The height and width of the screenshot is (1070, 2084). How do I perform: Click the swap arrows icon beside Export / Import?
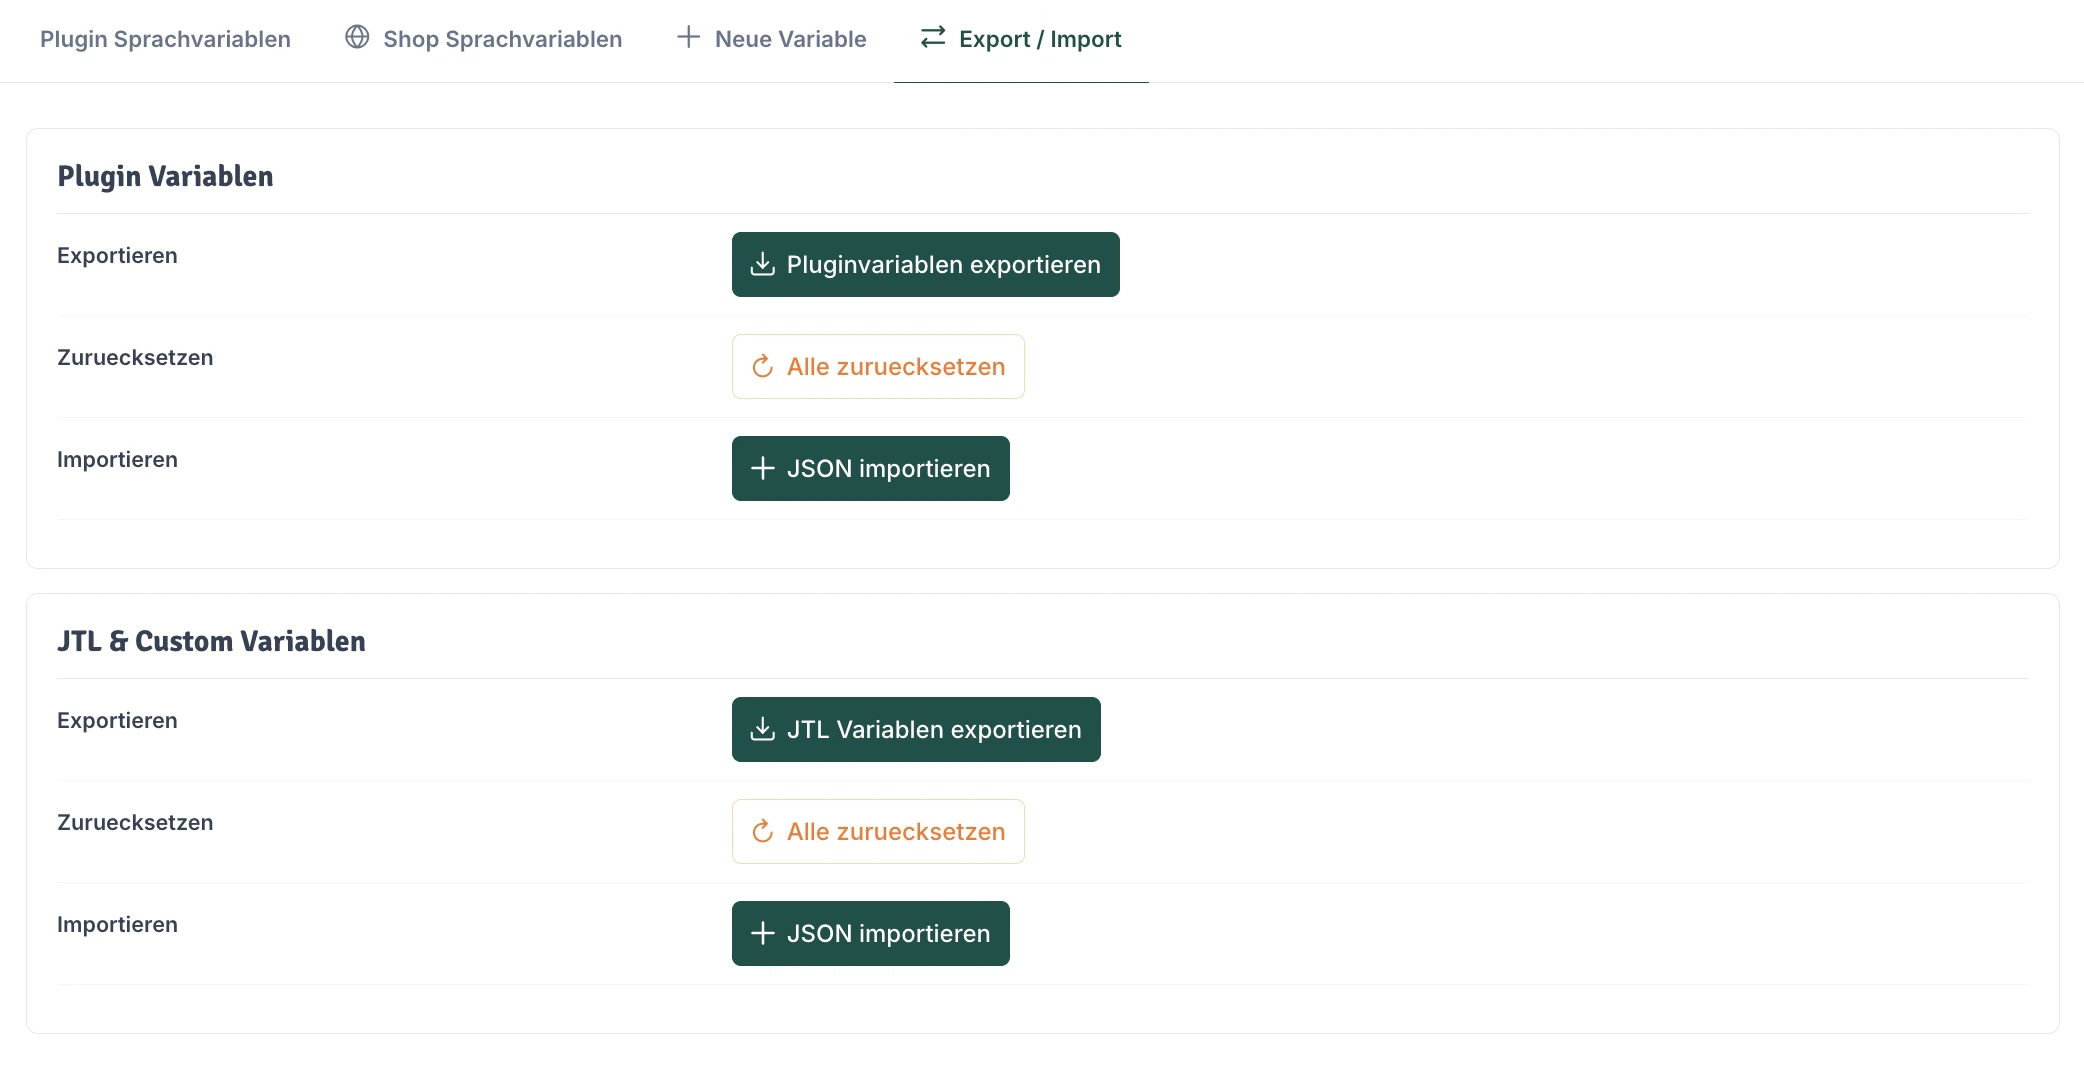[x=933, y=37]
